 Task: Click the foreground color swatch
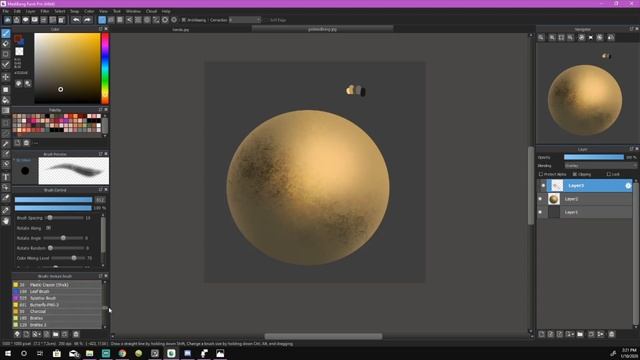[x=18, y=38]
